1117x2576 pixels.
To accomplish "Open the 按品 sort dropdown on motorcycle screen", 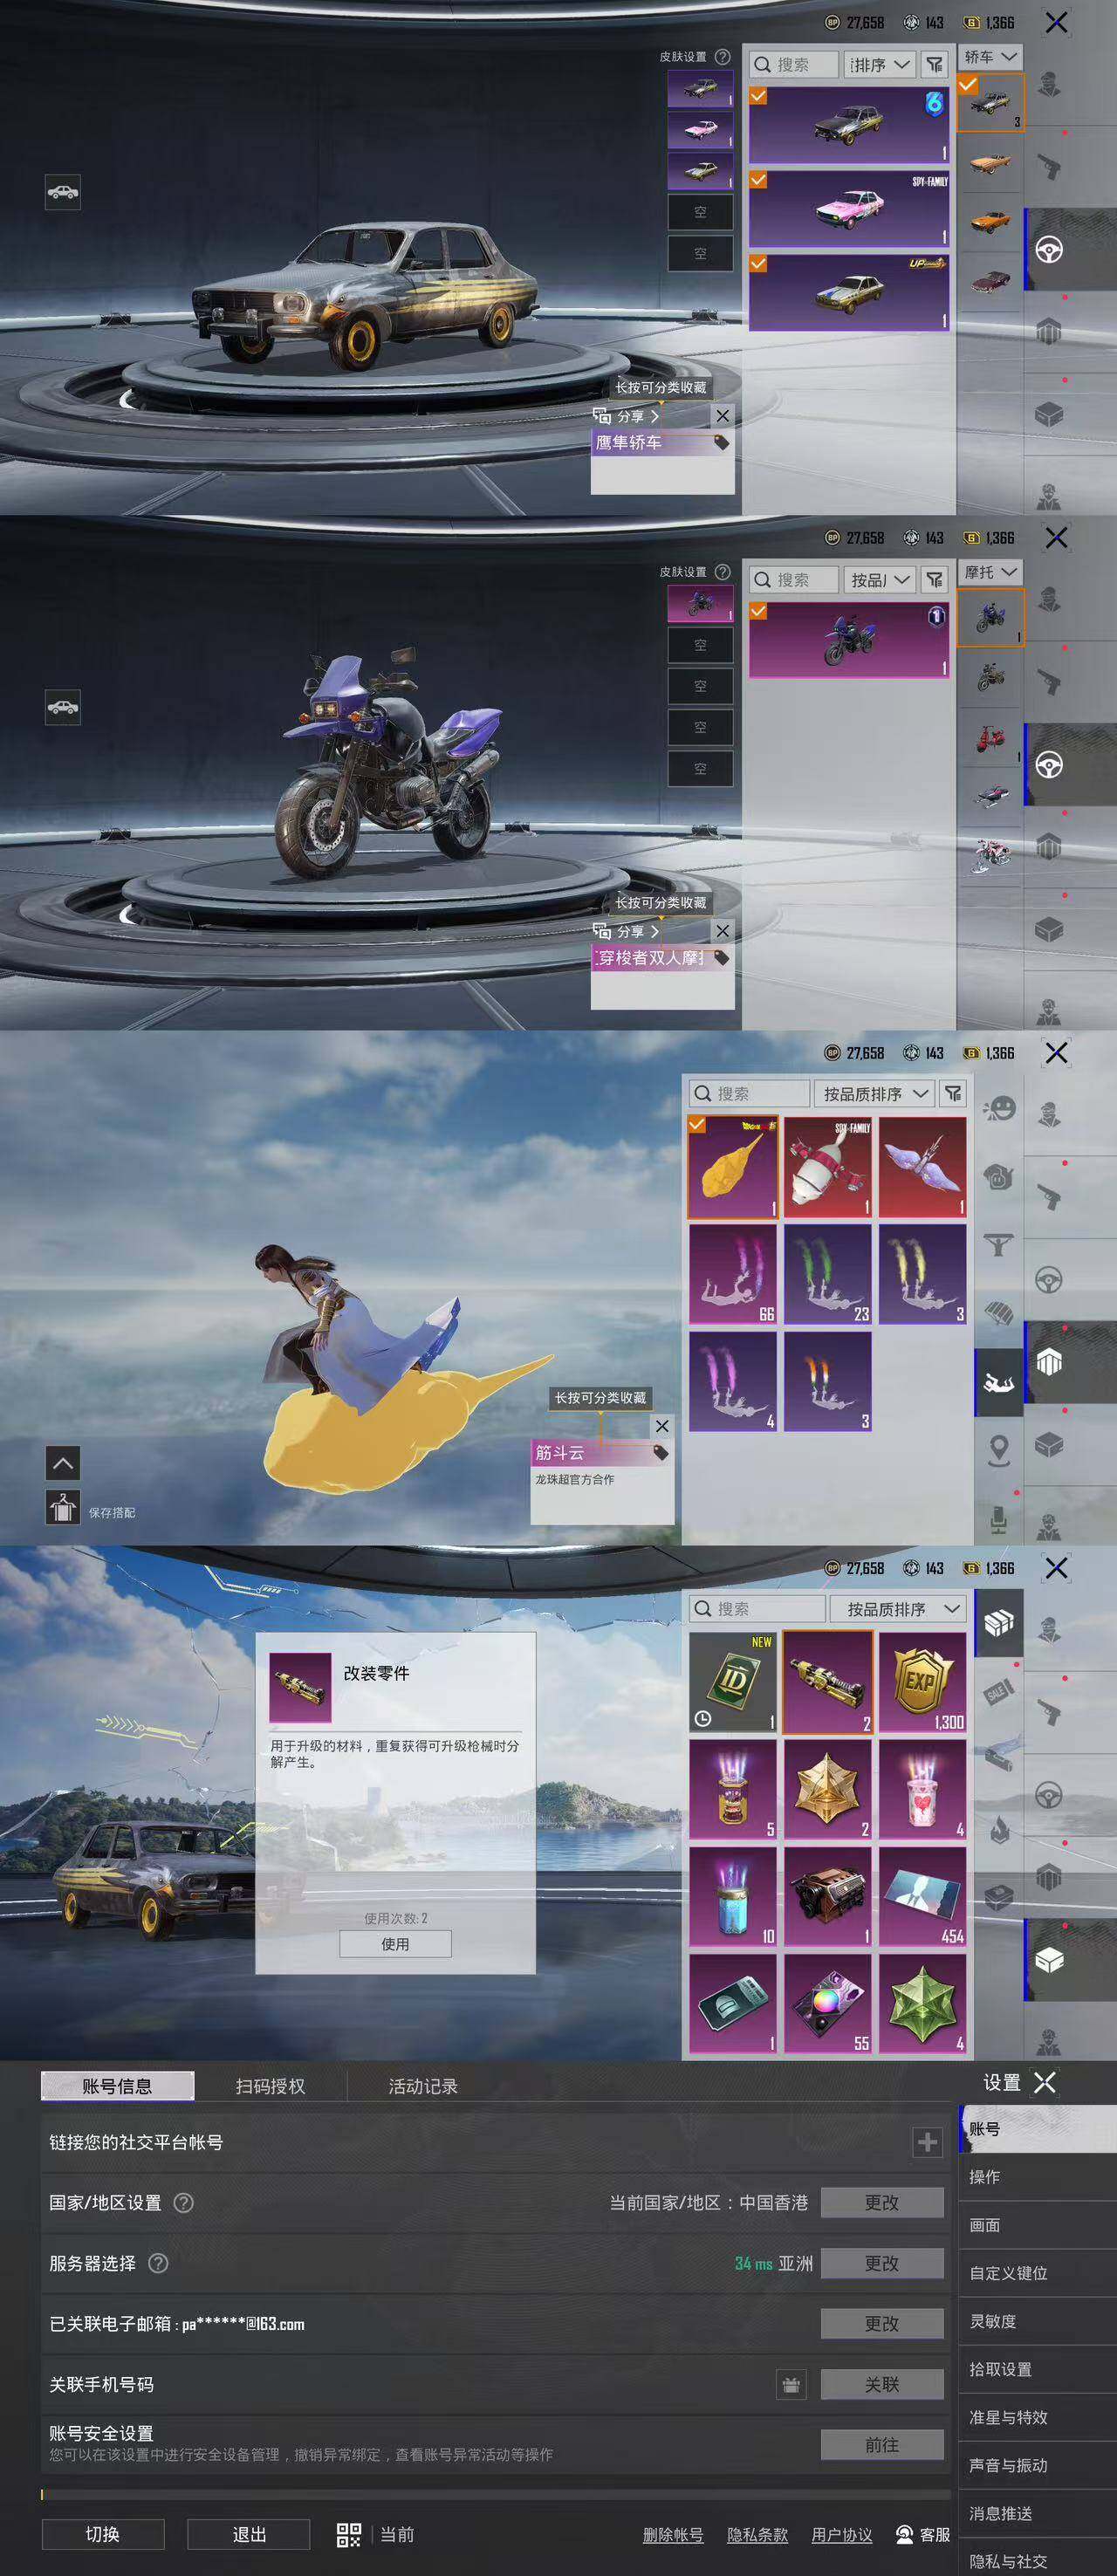I will click(880, 580).
